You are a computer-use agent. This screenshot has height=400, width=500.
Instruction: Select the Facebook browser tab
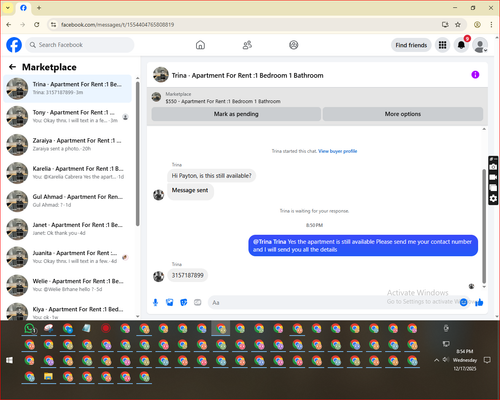[23, 8]
